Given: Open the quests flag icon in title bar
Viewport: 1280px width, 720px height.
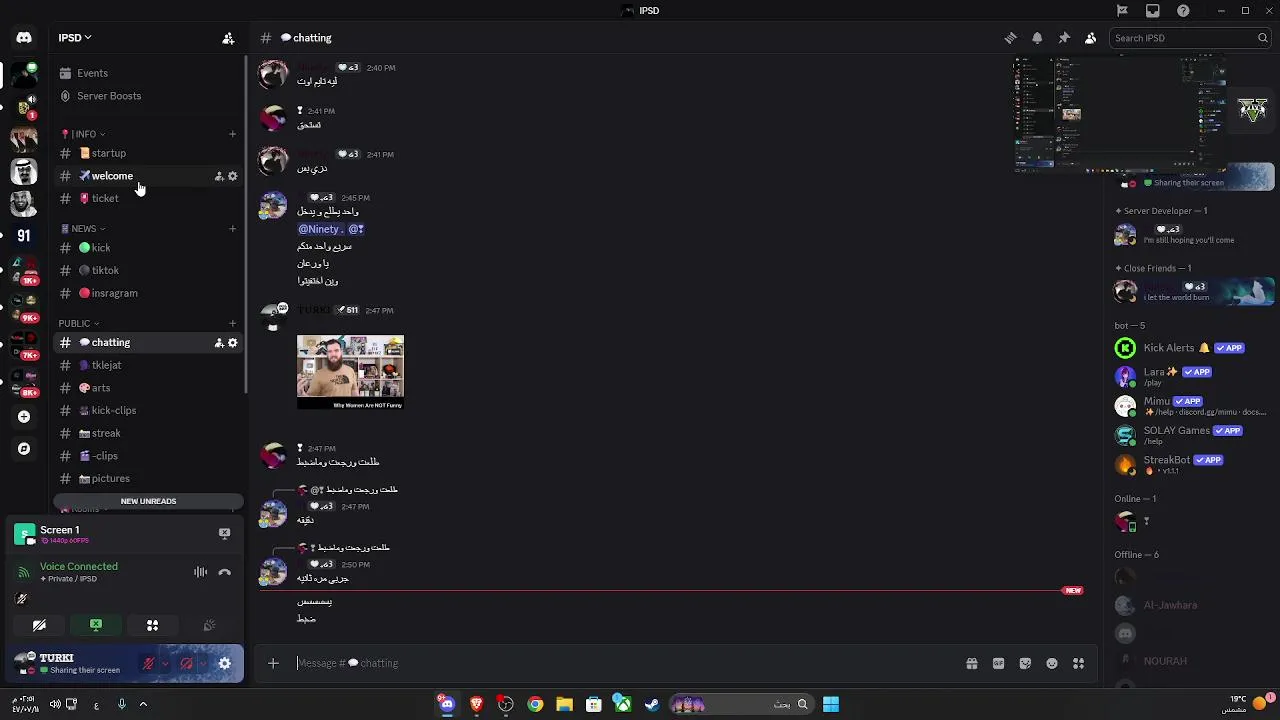Looking at the screenshot, I should pos(1122,11).
